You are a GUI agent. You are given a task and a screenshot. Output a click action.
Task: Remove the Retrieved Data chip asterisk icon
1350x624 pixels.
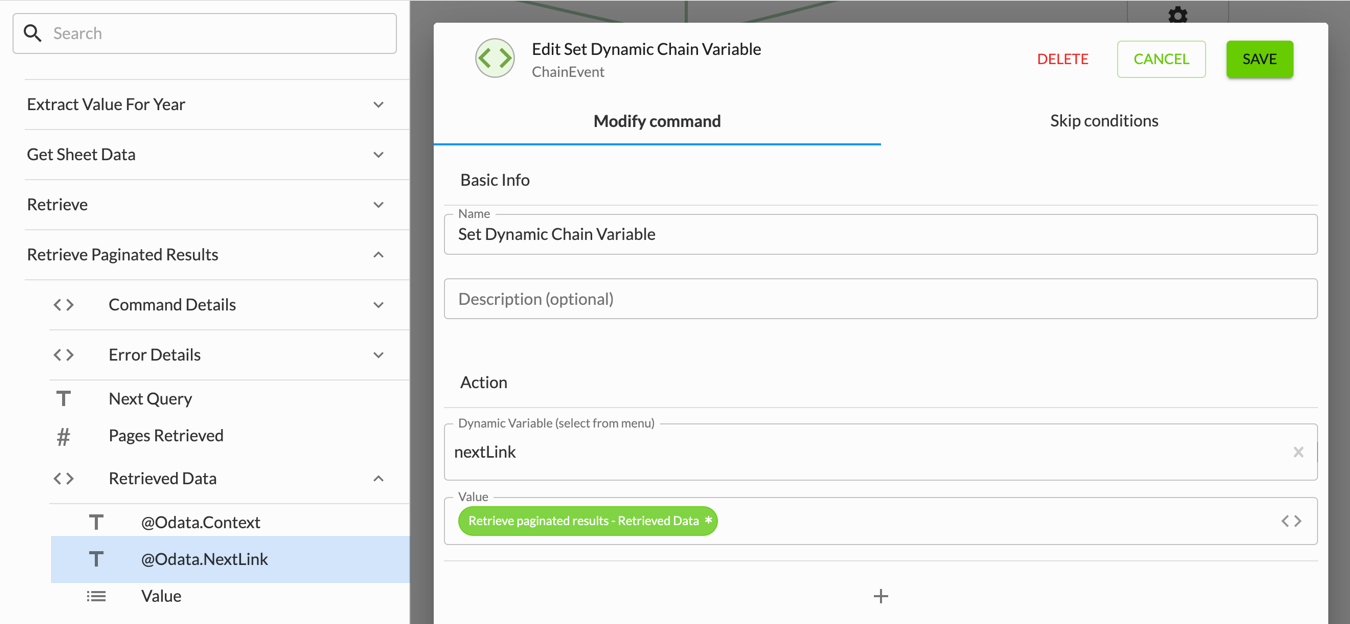pos(708,521)
